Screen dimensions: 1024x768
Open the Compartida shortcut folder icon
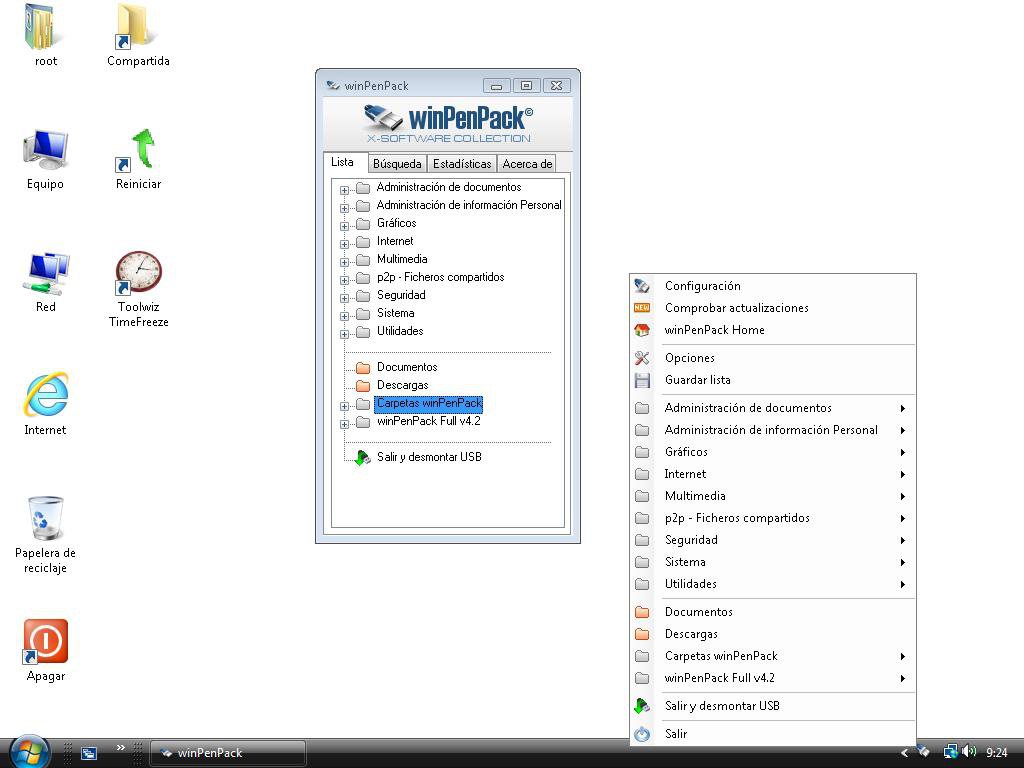(x=137, y=27)
